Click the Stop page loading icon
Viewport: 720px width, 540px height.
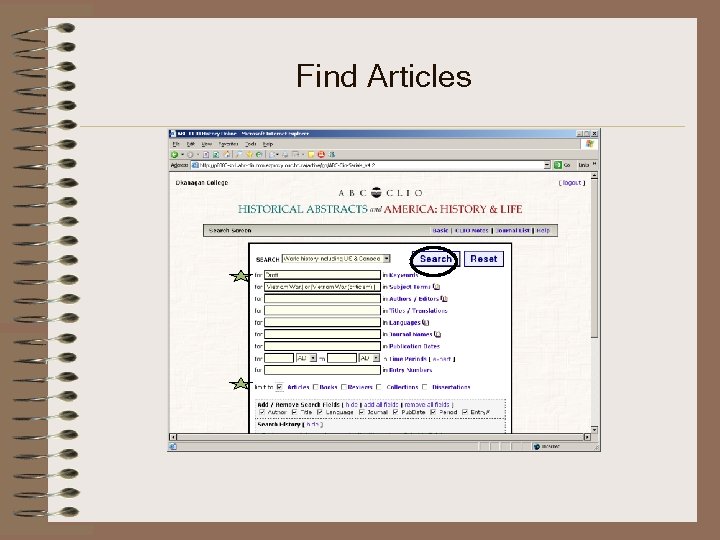206,155
